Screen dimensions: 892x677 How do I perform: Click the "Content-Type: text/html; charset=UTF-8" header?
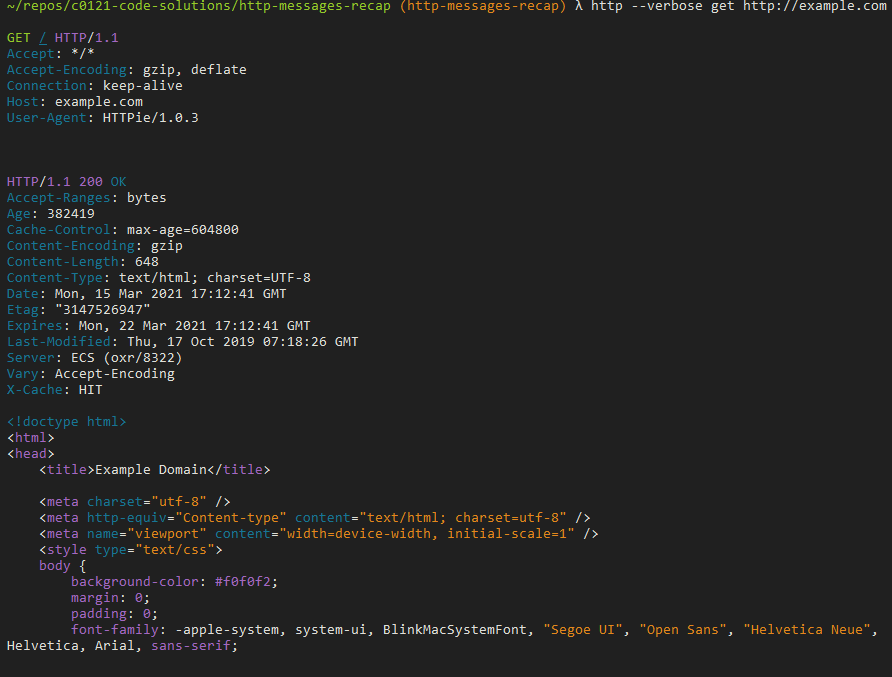[159, 278]
